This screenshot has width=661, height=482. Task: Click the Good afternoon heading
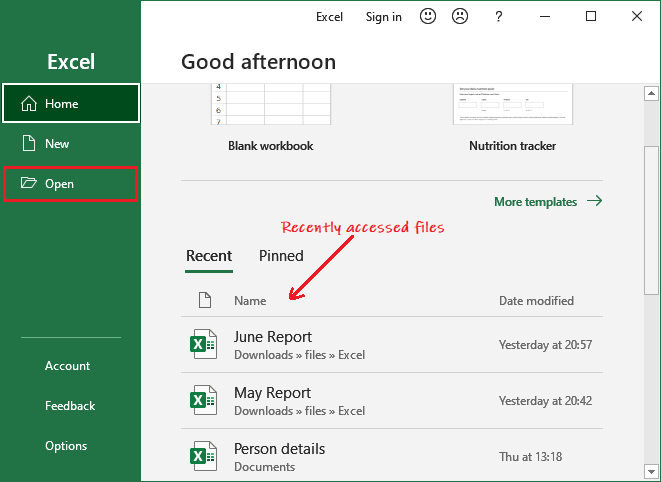click(x=258, y=62)
